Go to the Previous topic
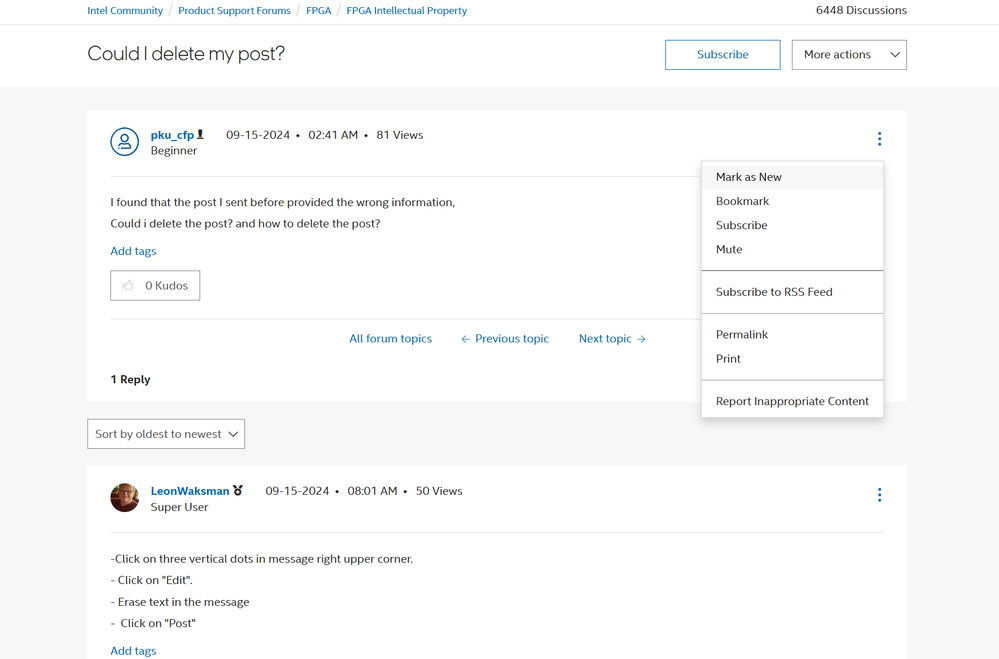Screen dimensions: 999x659 pyautogui.click(x=505, y=339)
